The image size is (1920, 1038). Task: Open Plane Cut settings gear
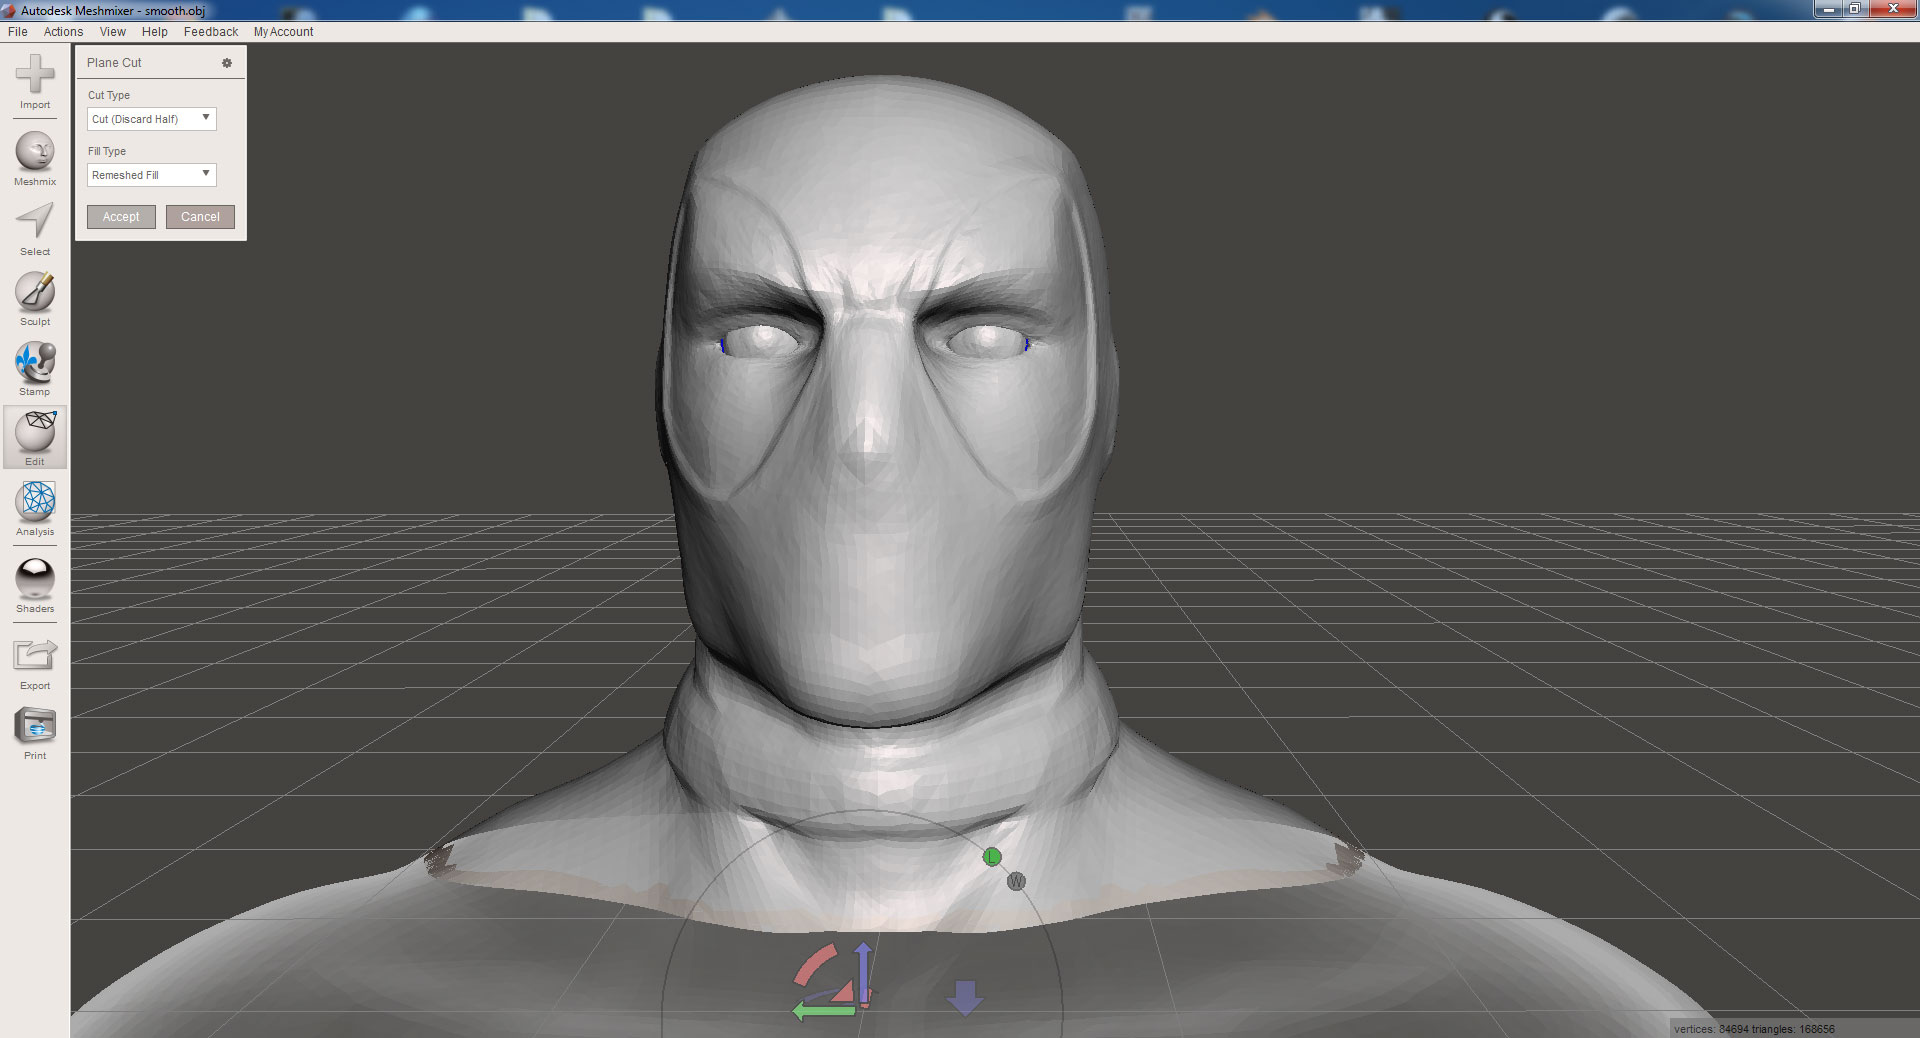[227, 63]
